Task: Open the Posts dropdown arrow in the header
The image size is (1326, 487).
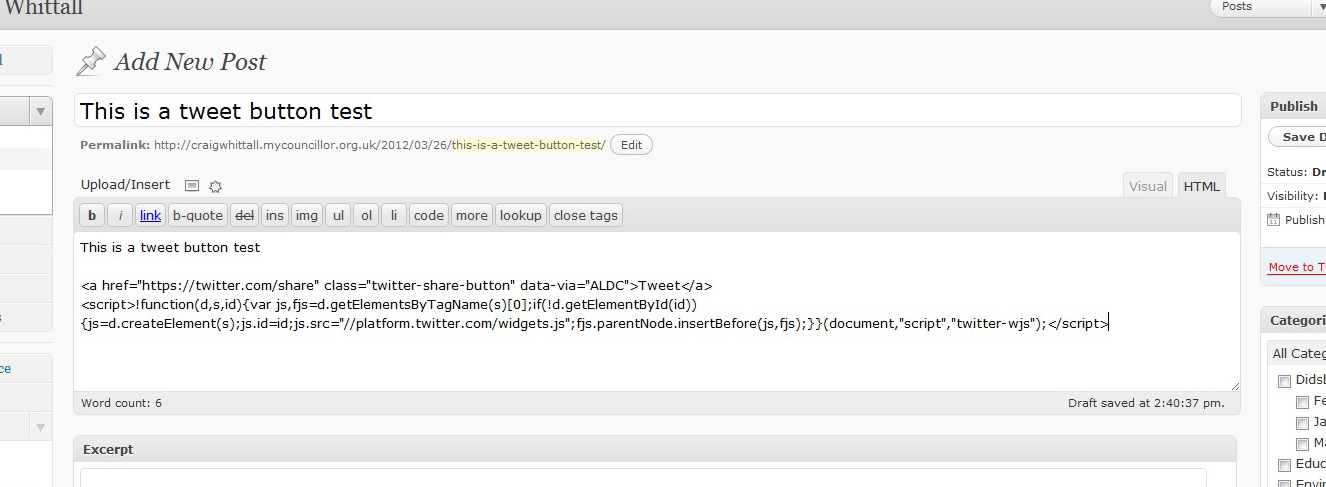Action: pyautogui.click(x=1320, y=7)
